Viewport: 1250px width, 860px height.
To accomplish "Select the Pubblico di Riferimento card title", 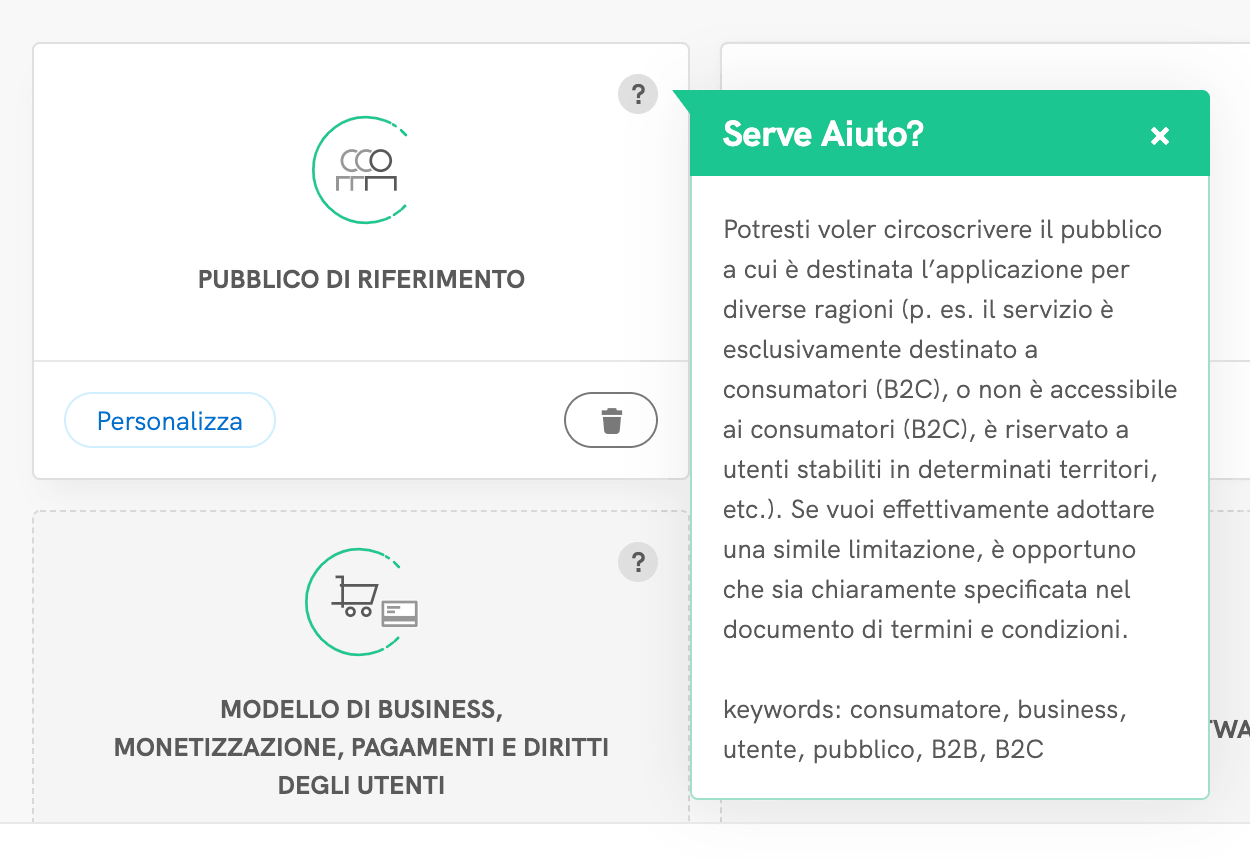I will click(x=361, y=280).
